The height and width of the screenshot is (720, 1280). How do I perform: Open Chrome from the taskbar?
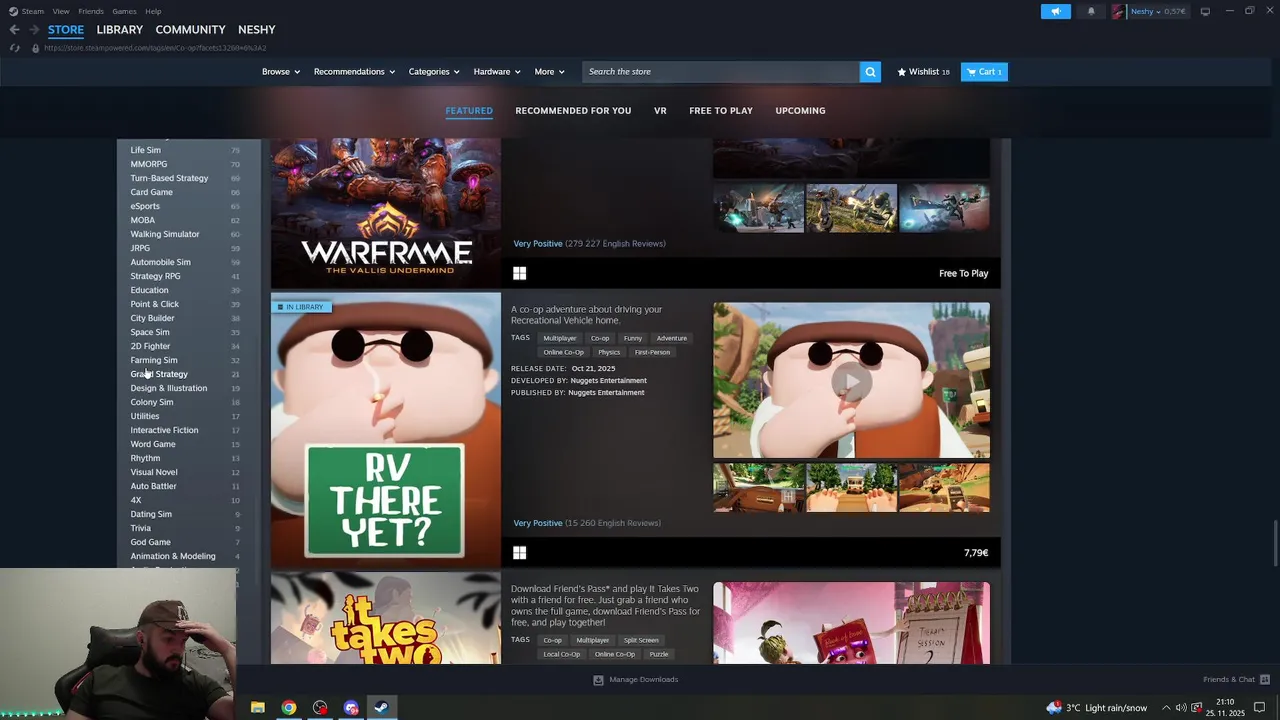(288, 708)
